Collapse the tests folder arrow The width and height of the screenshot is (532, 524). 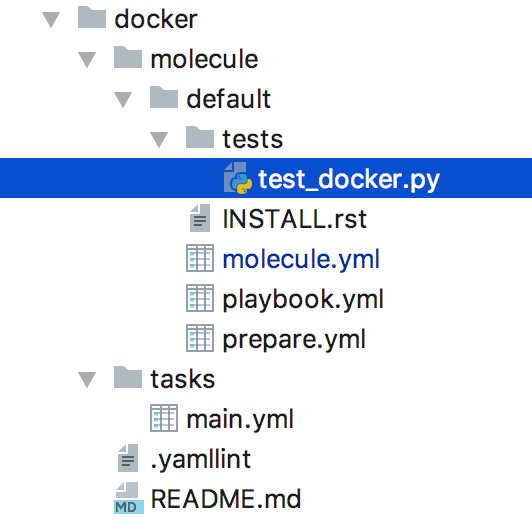pos(159,140)
